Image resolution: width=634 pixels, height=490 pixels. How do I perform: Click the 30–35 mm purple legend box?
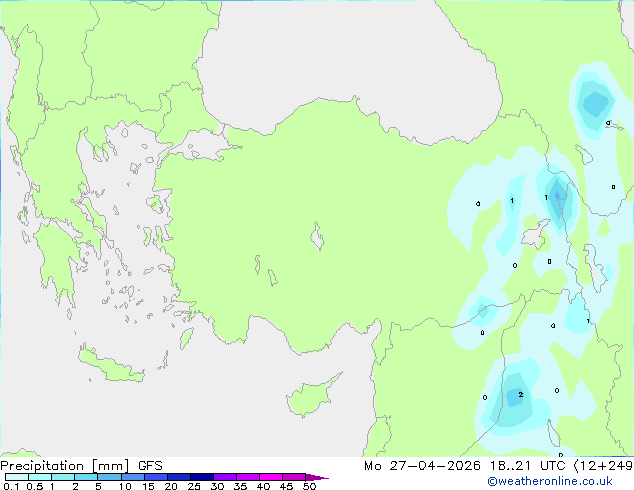224,477
